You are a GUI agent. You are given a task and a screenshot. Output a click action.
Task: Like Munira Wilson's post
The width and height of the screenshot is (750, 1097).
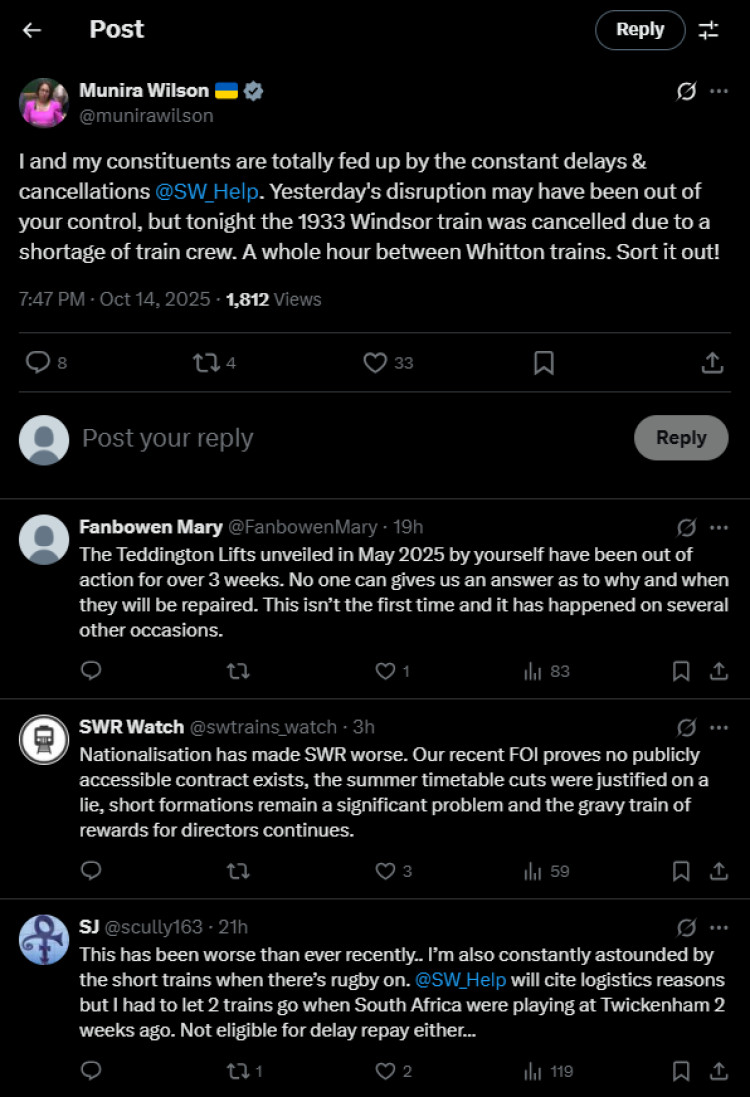375,362
